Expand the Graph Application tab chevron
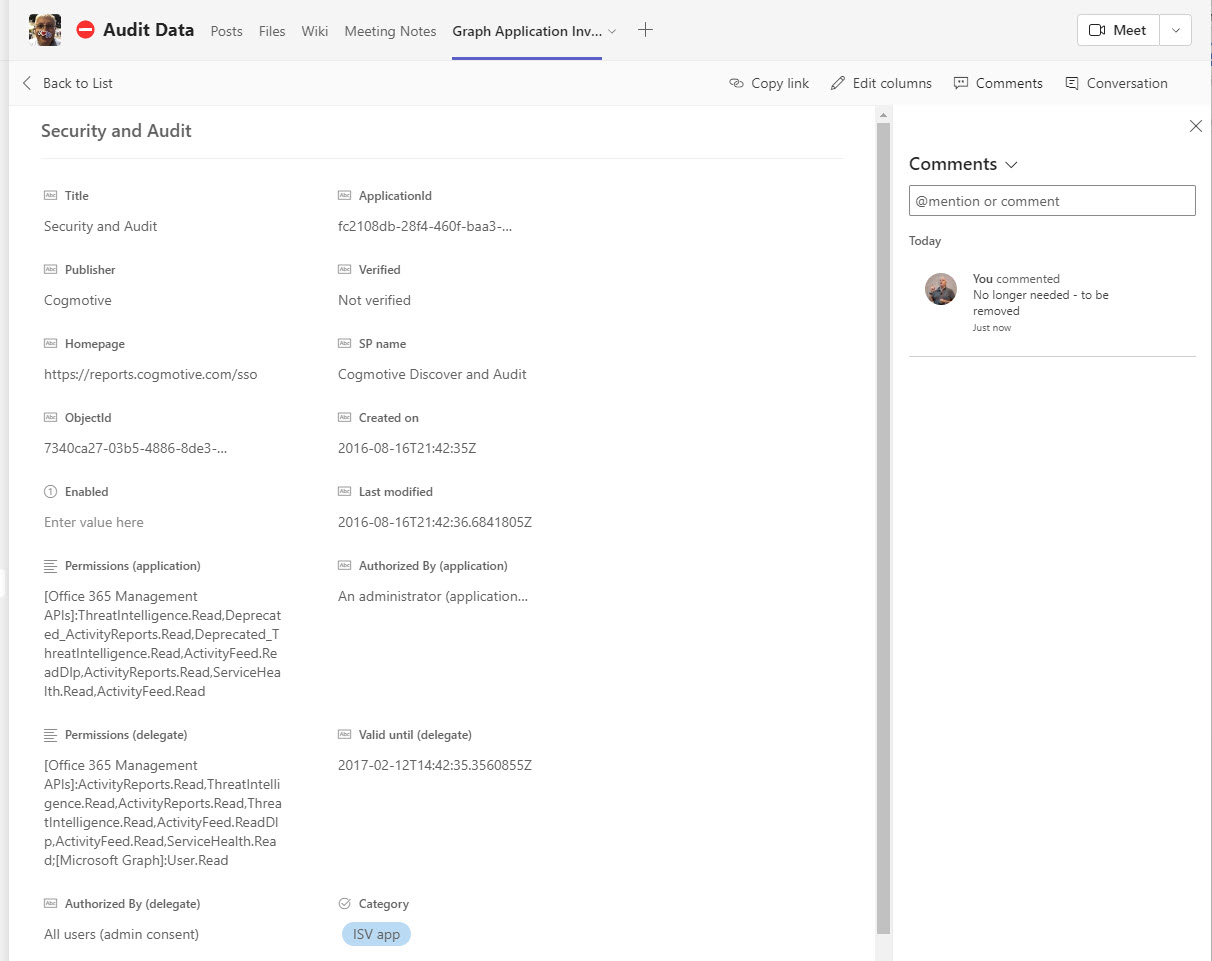 (612, 31)
